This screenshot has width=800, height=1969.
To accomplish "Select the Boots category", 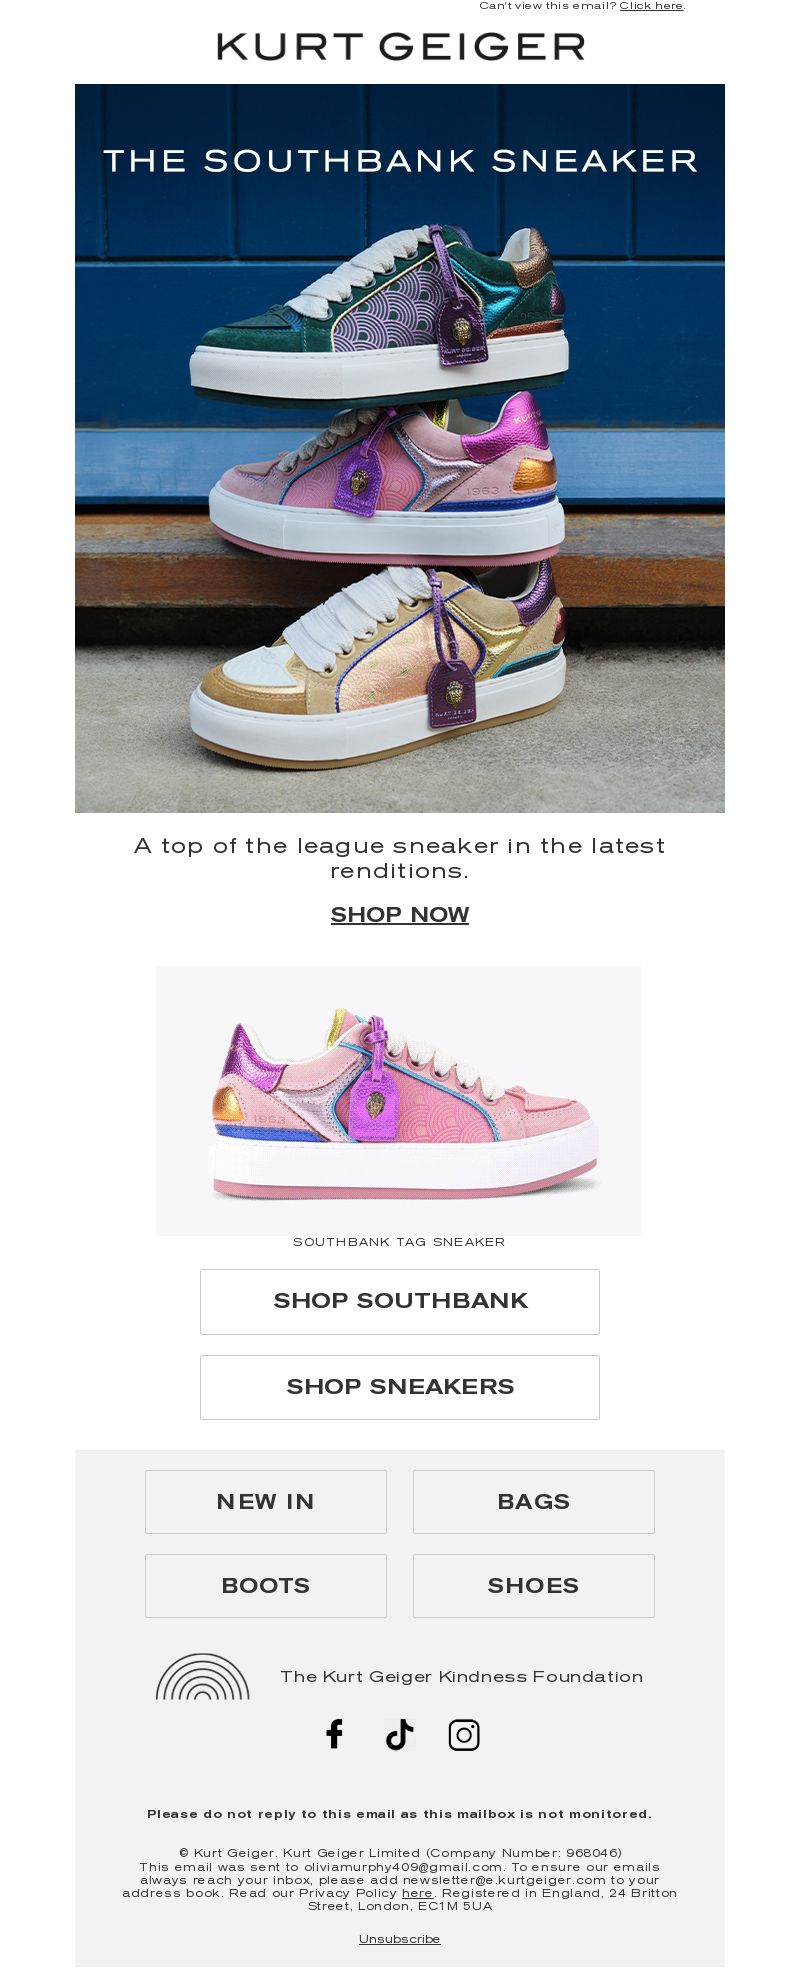I will click(266, 1585).
